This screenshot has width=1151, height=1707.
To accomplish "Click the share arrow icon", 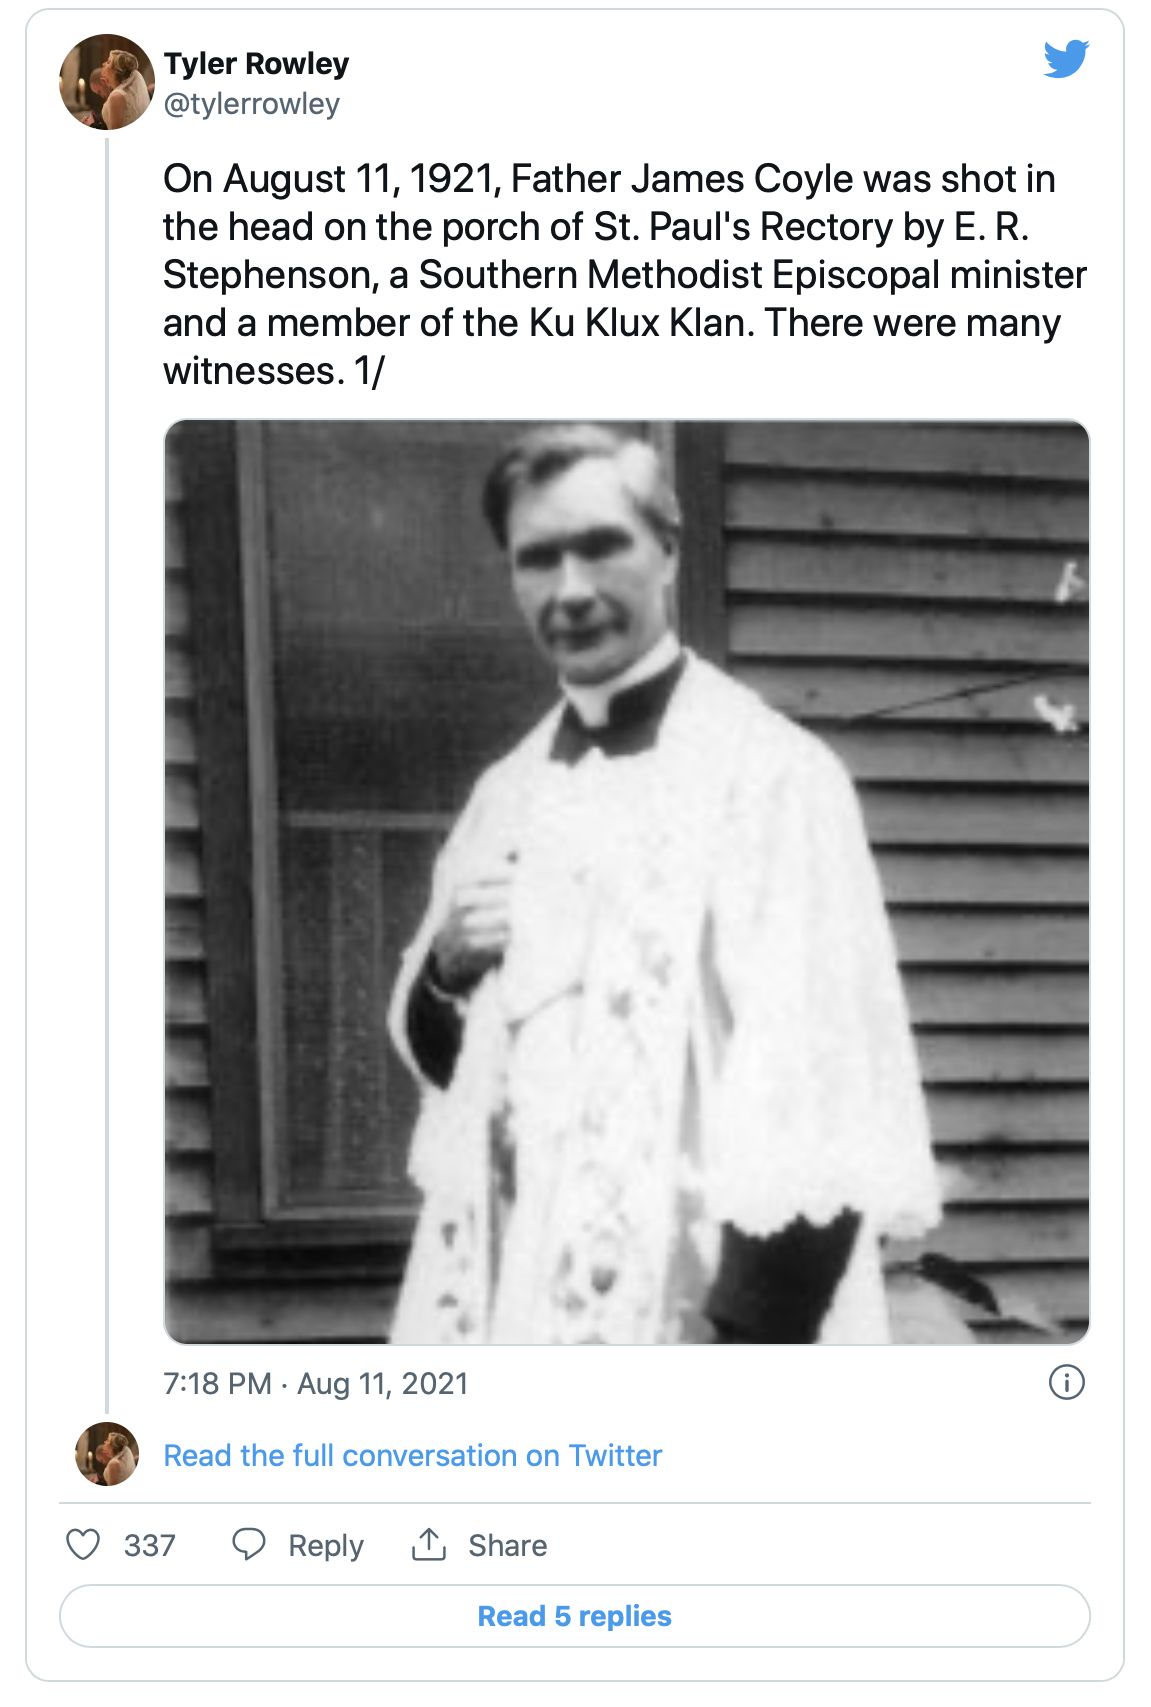I will click(x=428, y=1544).
